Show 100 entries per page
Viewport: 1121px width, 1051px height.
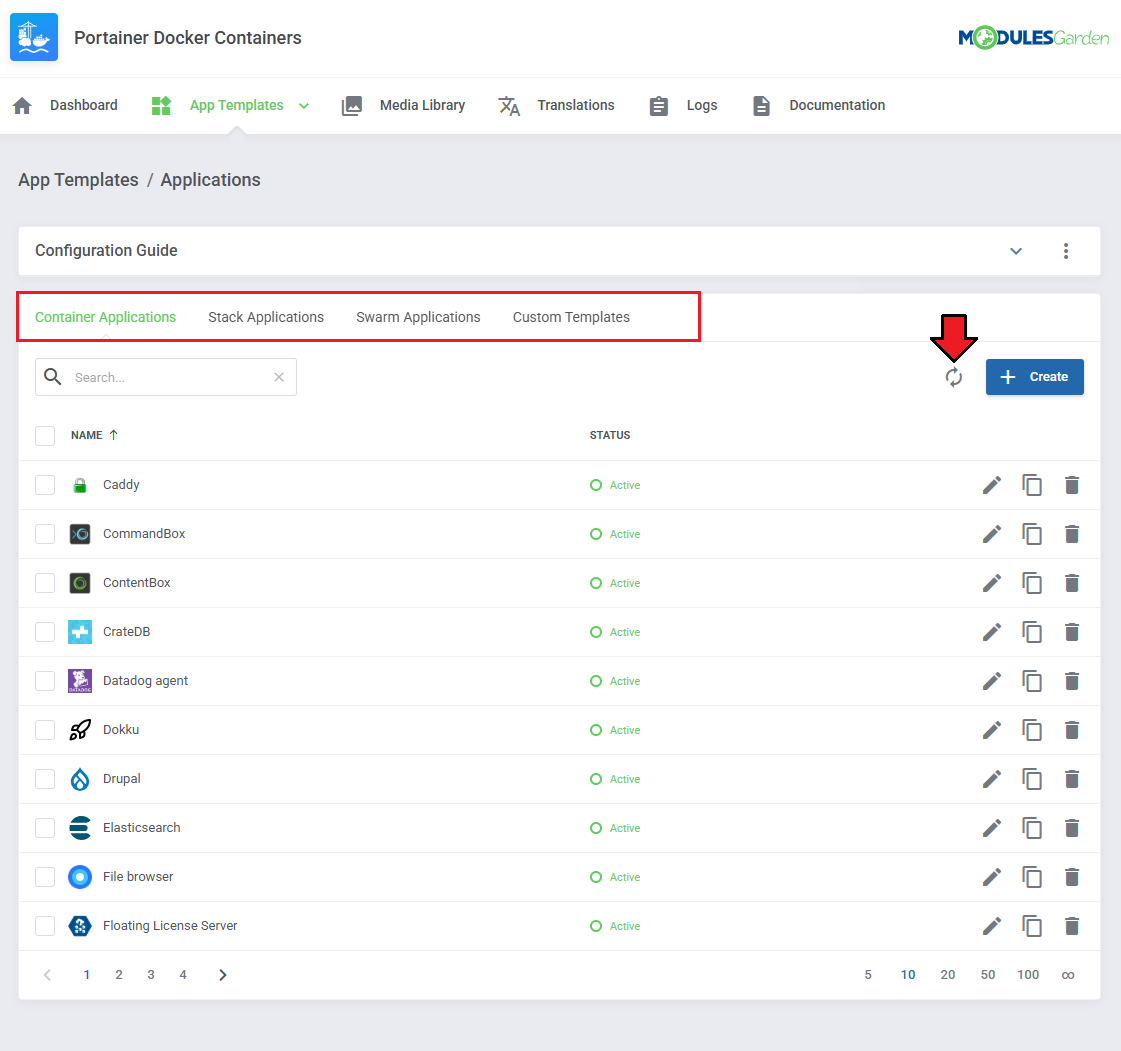[1028, 974]
